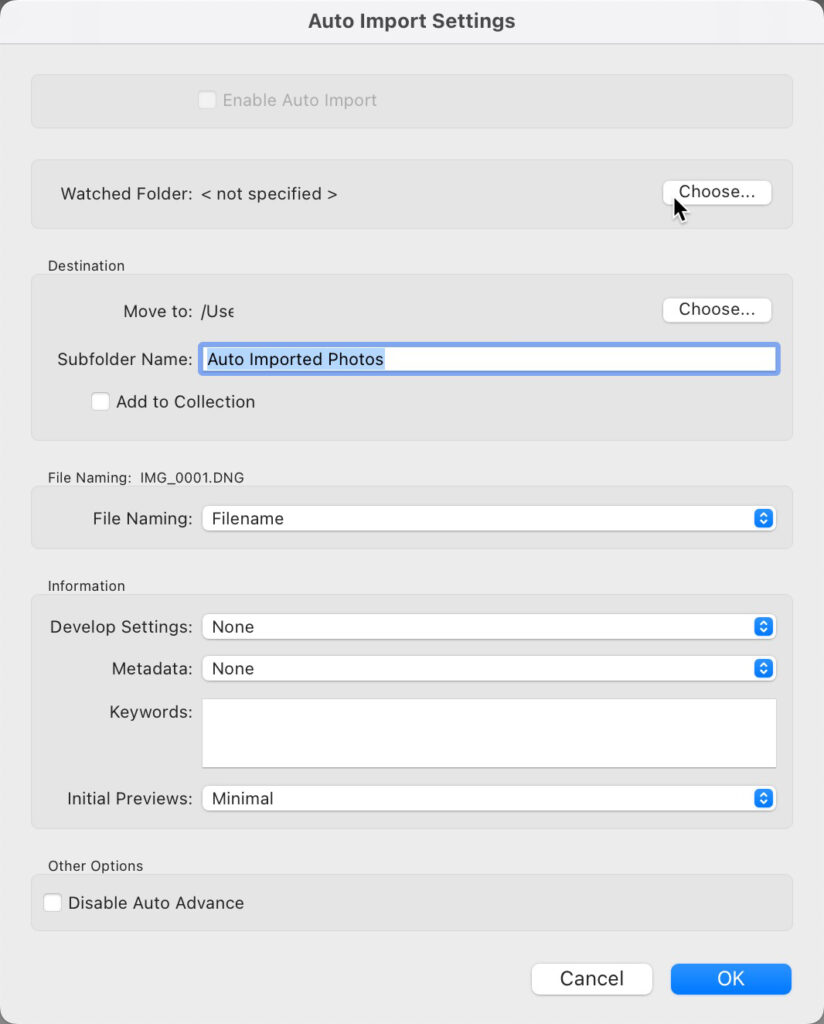This screenshot has width=824, height=1024.
Task: Open the Initial Previews dropdown
Action: pyautogui.click(x=488, y=799)
